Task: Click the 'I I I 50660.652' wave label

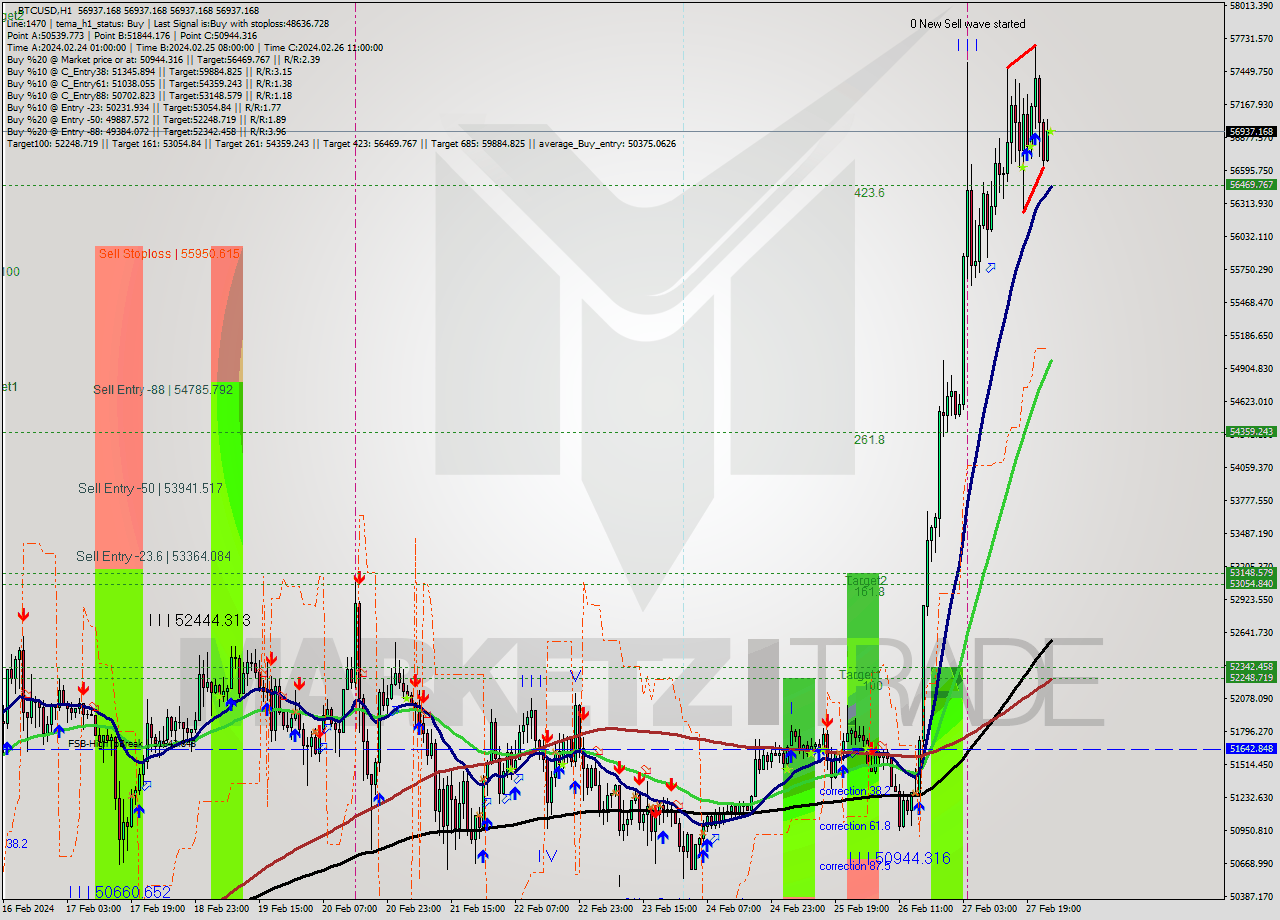Action: tap(120, 892)
